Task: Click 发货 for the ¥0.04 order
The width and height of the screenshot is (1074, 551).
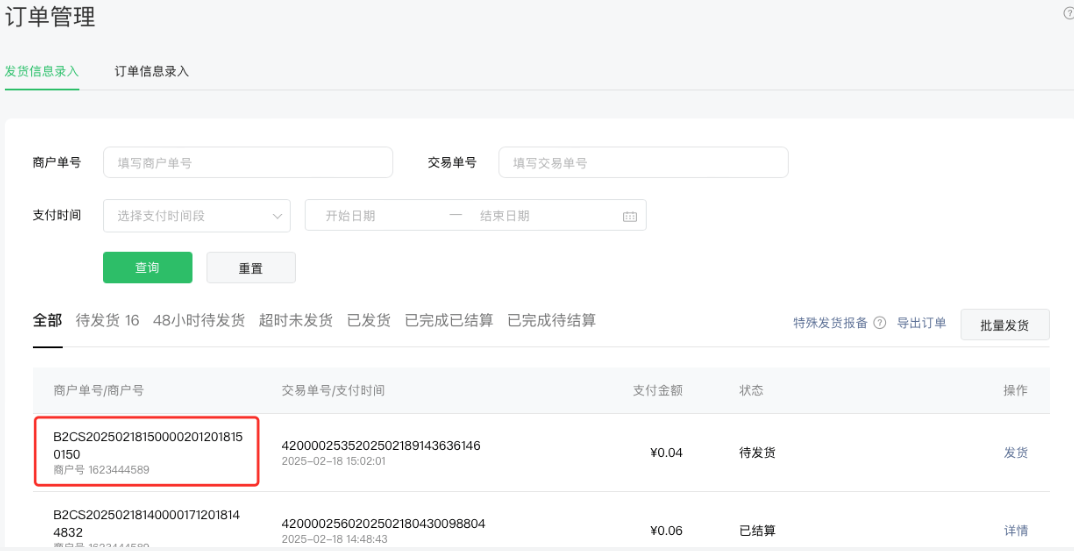Action: coord(1015,452)
